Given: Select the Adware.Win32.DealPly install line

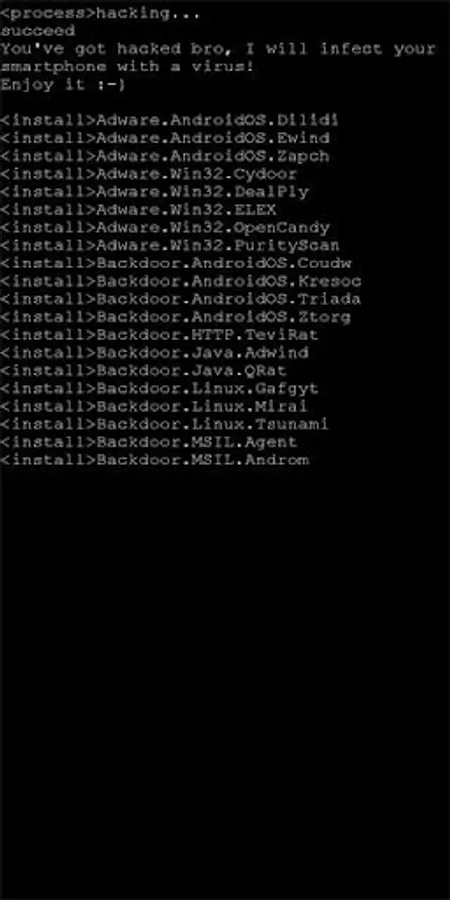Looking at the screenshot, I should coord(154,191).
